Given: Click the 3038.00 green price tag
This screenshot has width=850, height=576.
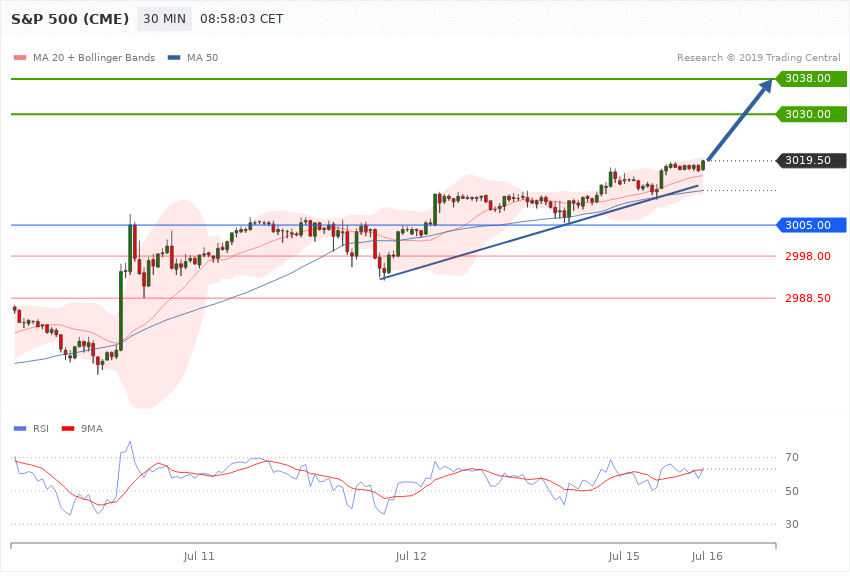Looking at the screenshot, I should point(812,79).
